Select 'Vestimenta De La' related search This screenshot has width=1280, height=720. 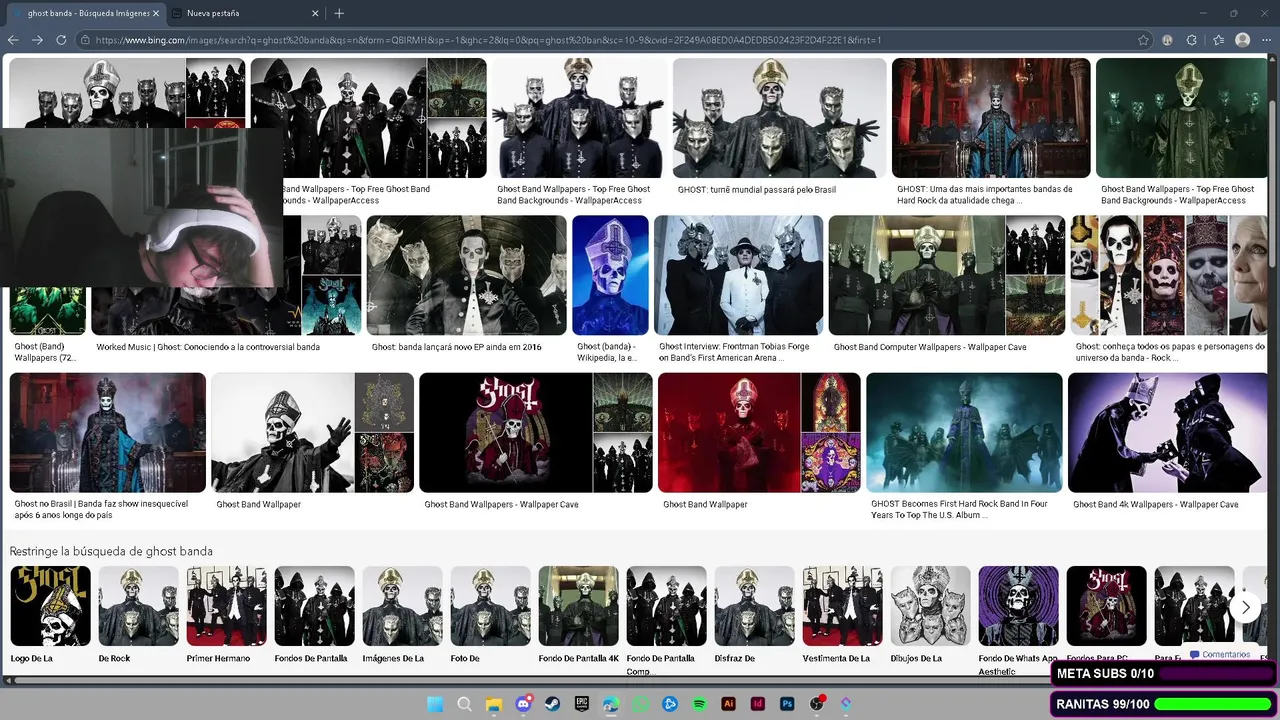click(x=842, y=614)
